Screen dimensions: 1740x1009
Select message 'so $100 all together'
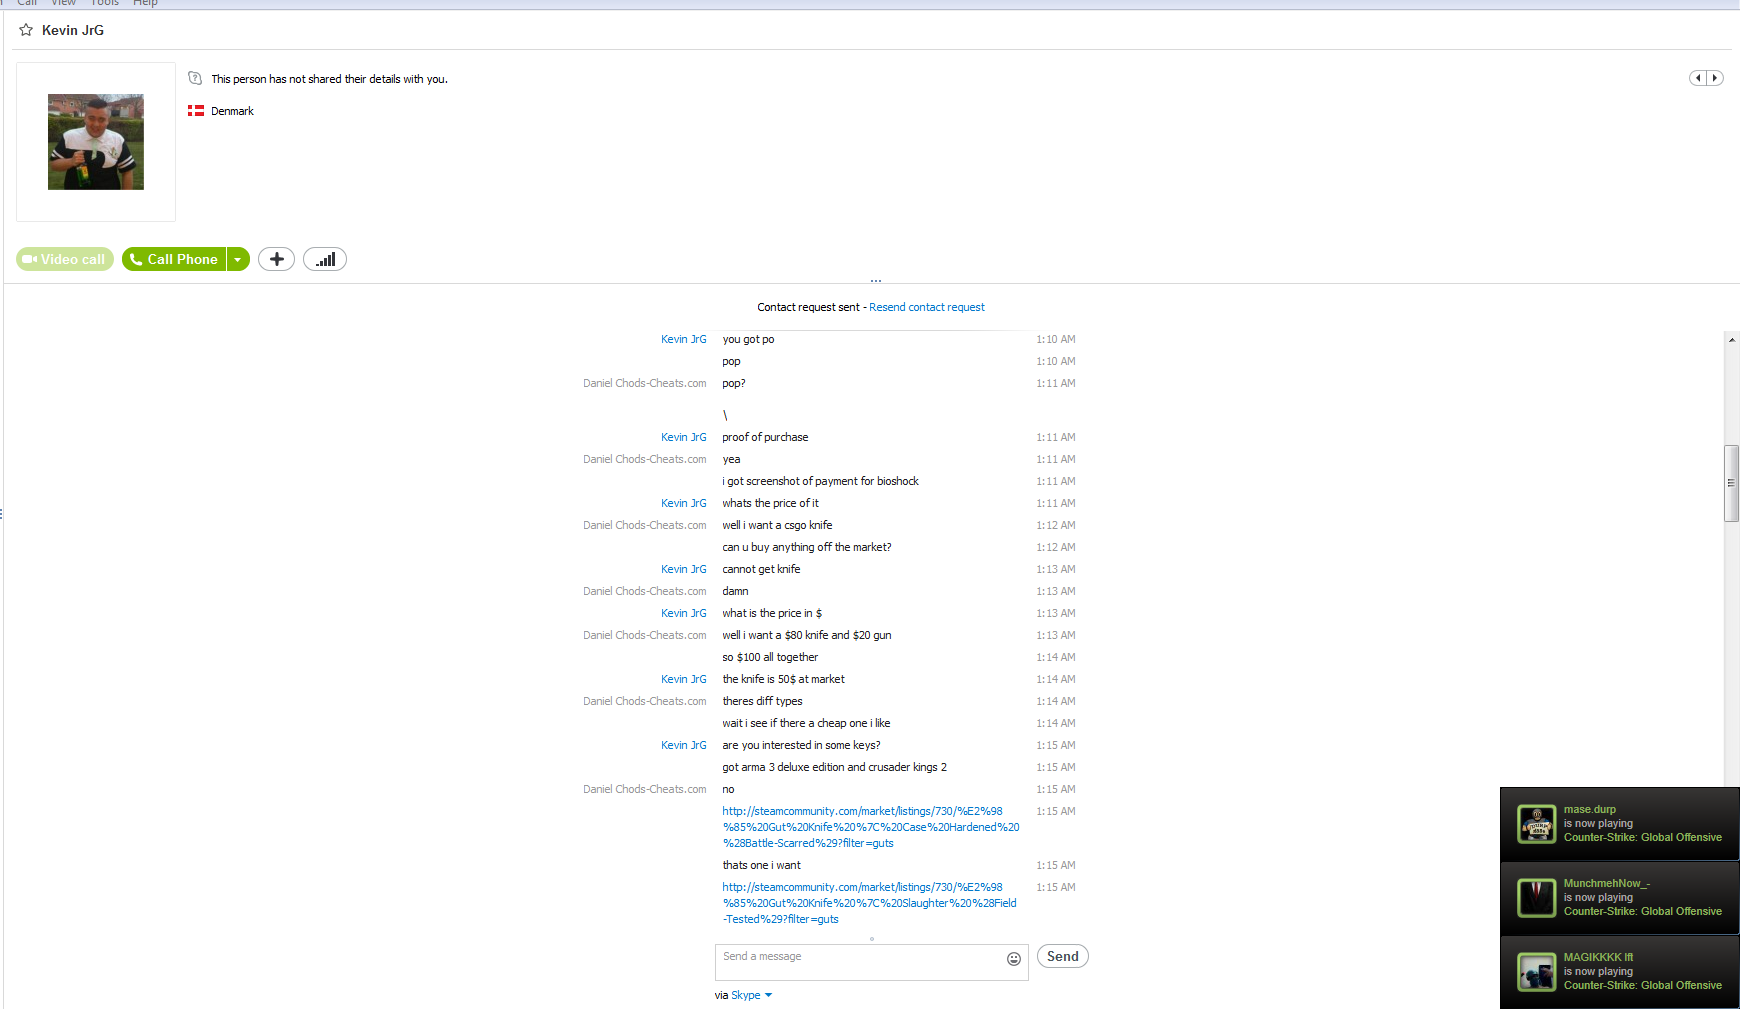coord(770,657)
